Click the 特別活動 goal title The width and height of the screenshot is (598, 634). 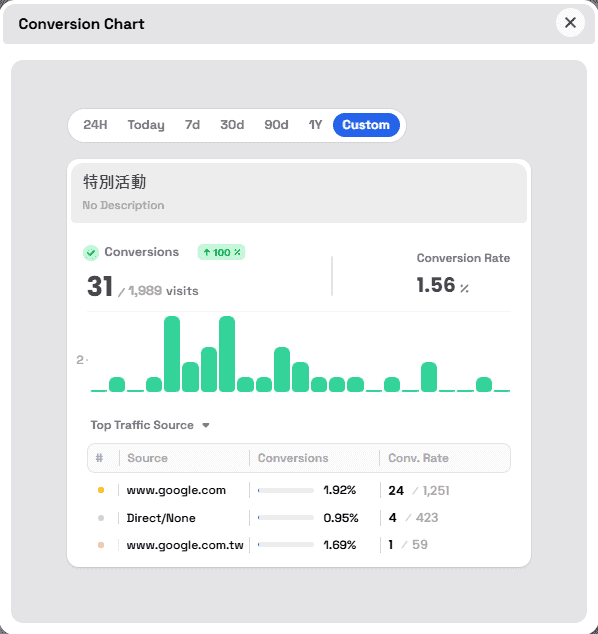tap(114, 182)
